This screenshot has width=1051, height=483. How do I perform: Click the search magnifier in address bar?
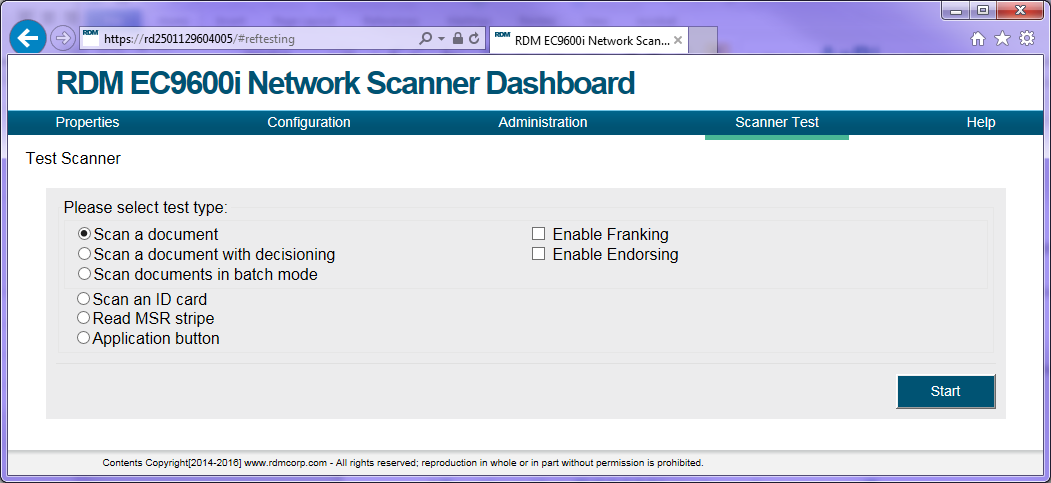click(x=425, y=39)
